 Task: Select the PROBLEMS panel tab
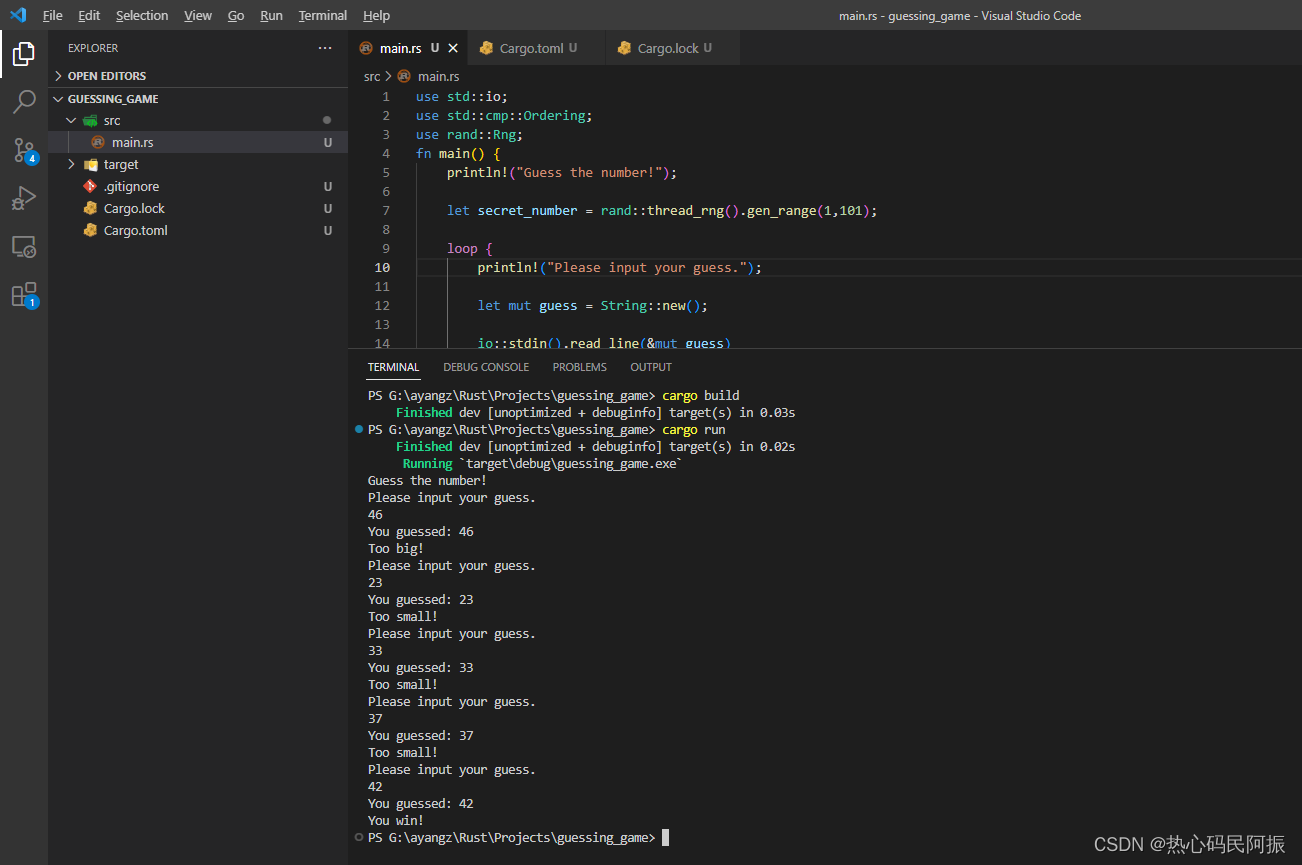pos(580,367)
